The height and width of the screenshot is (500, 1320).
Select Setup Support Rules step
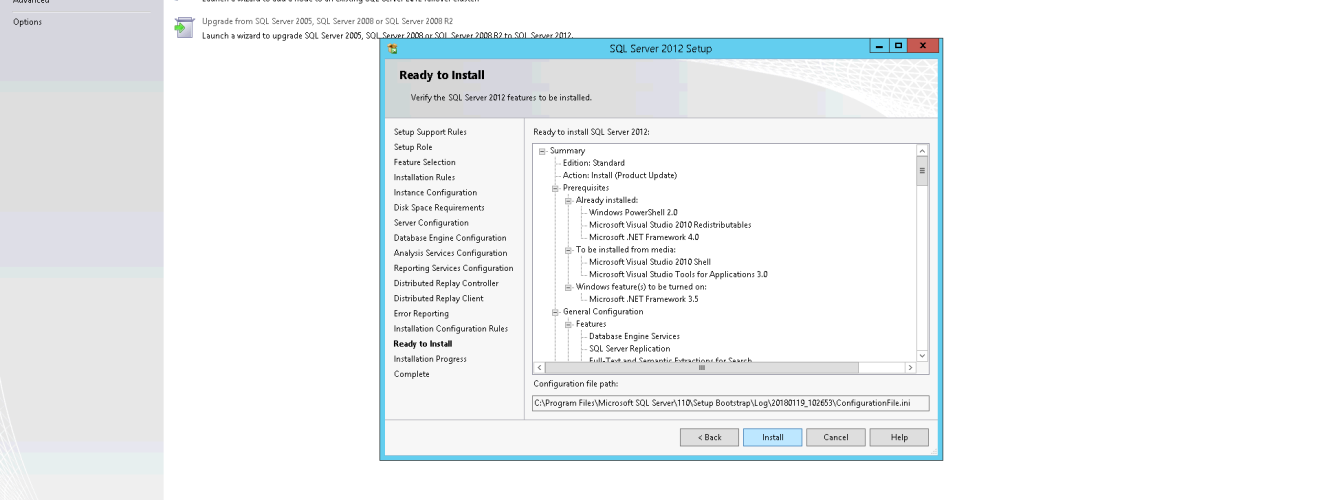(429, 132)
